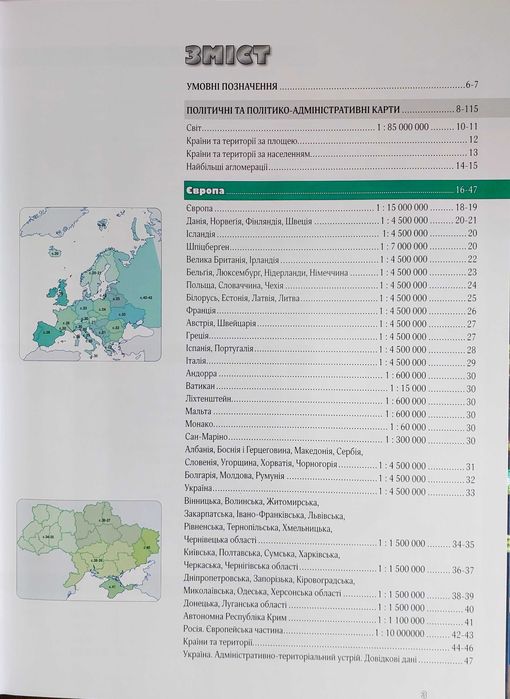
Task: Click 'ПОЛІТИЧНІ ТА ПОЛІТИКО-АДМІНІСТРАТИВНІ КАРТИ' section header
Action: pyautogui.click(x=332, y=109)
